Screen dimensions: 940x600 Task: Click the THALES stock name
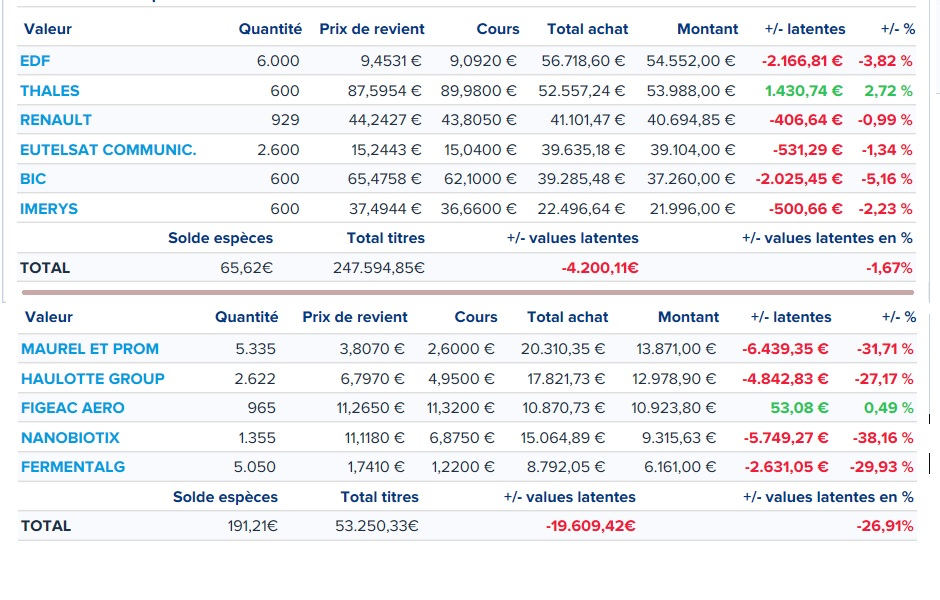click(x=50, y=91)
